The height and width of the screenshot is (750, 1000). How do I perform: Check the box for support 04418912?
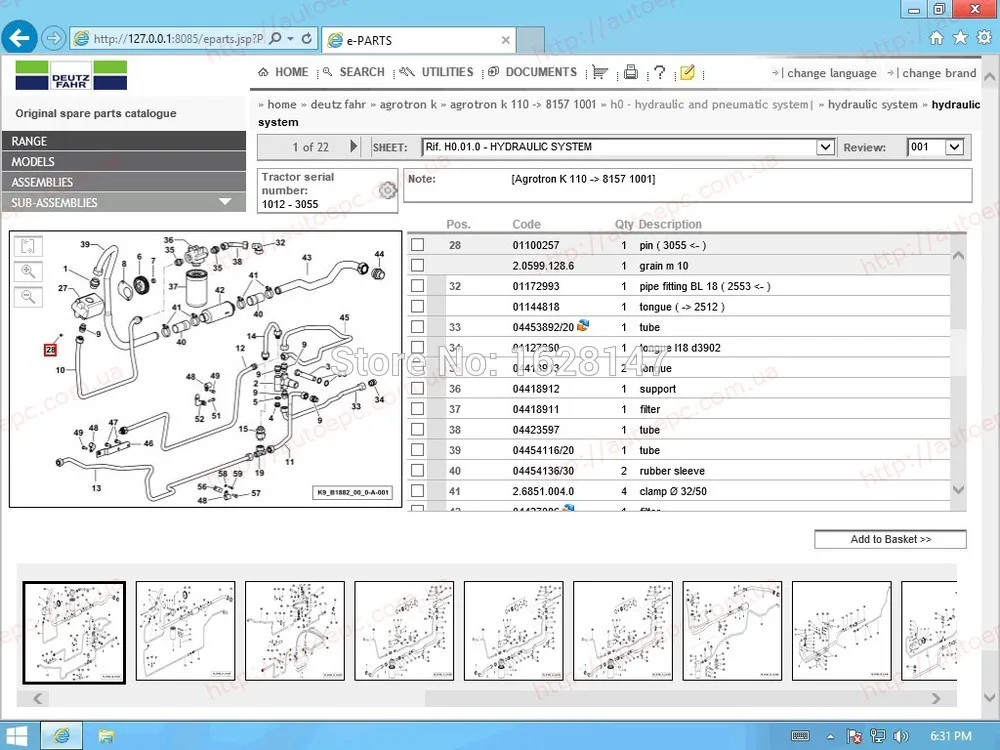point(418,388)
